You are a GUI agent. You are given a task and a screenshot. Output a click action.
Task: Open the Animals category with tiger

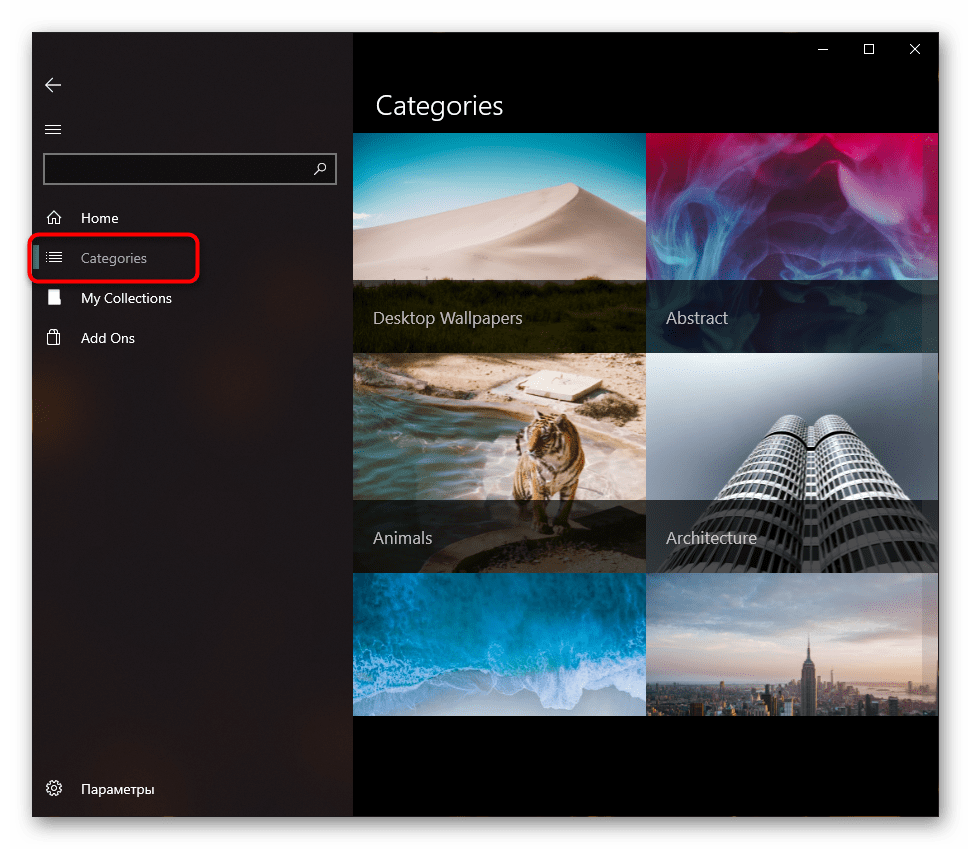pos(499,463)
